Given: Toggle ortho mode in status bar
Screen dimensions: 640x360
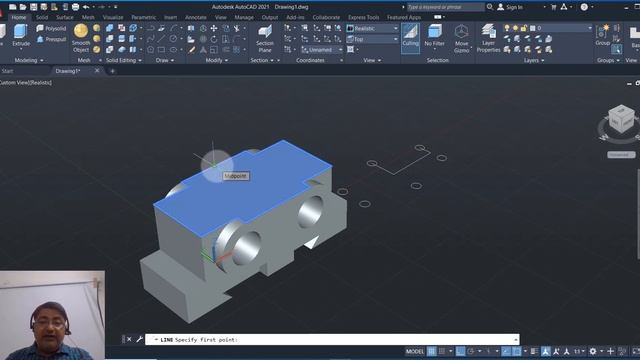Looking at the screenshot, I should (460, 351).
